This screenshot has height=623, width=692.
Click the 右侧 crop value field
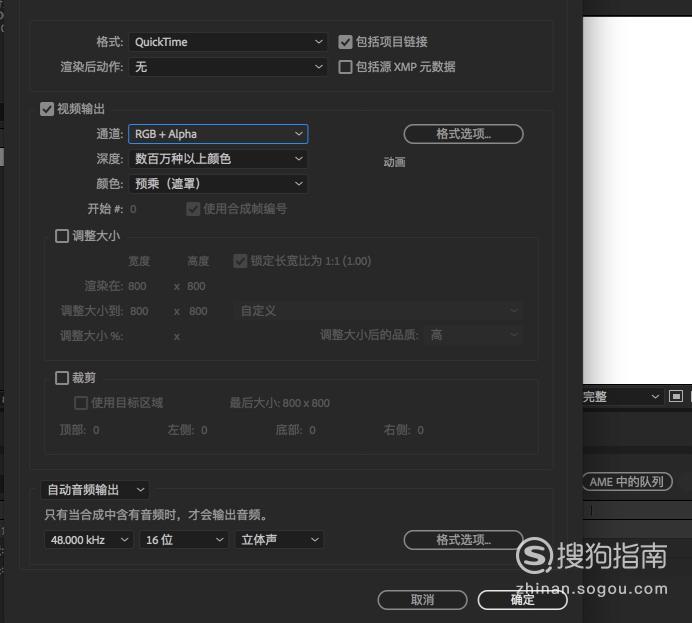click(421, 430)
